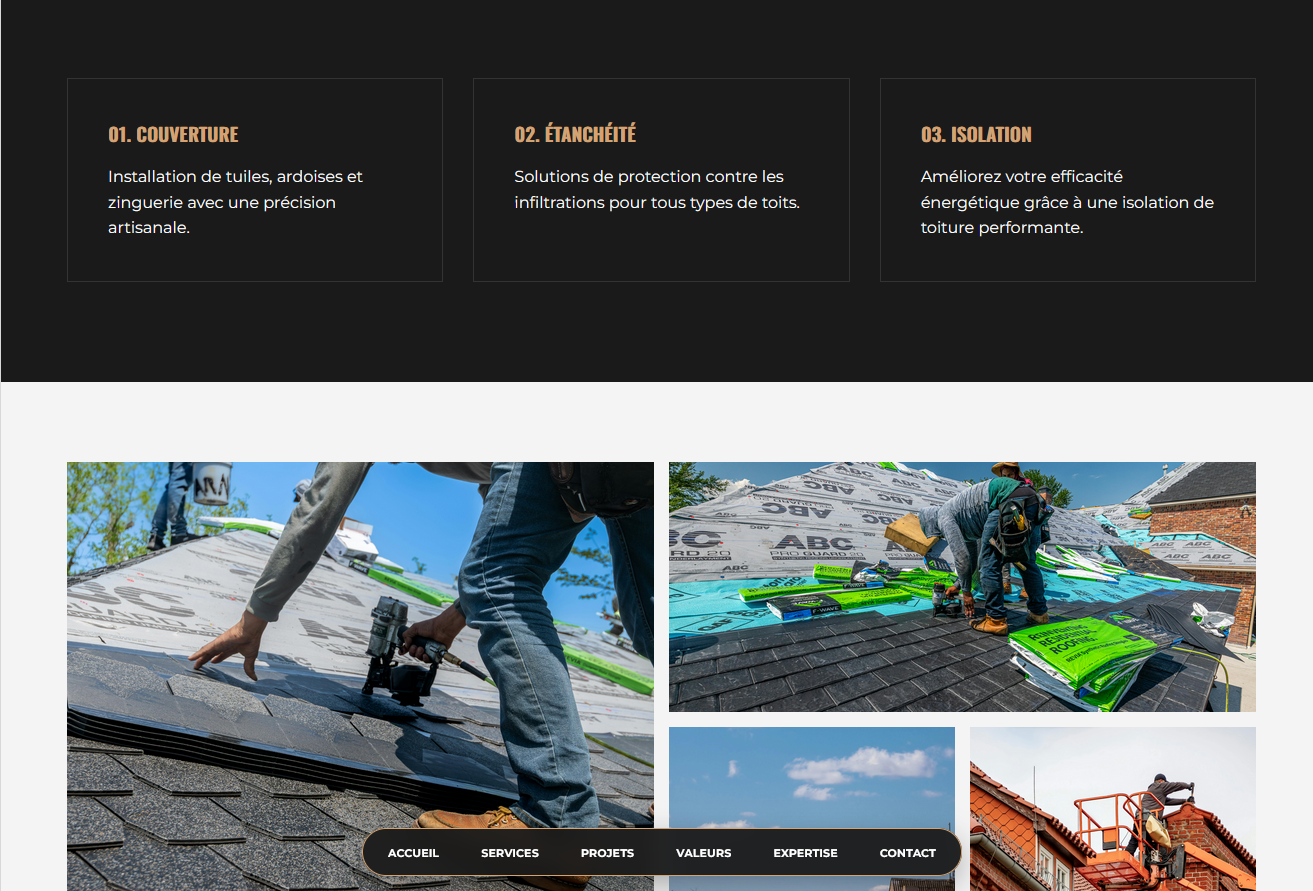Select VALEURS in the bottom navigation
The image size is (1313, 891).
(x=703, y=853)
